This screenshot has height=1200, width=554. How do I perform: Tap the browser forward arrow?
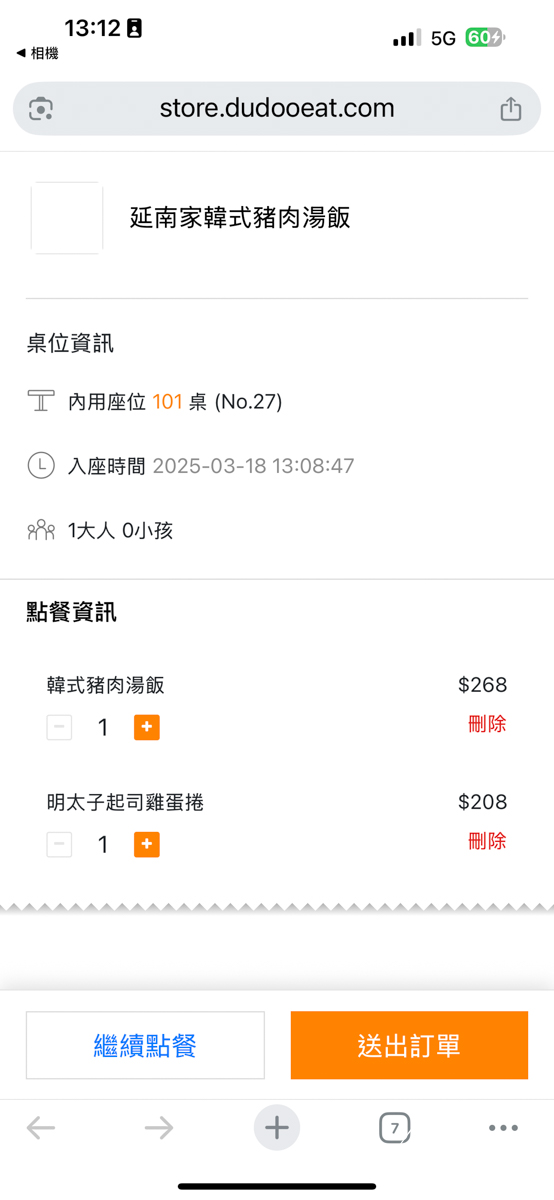159,1128
